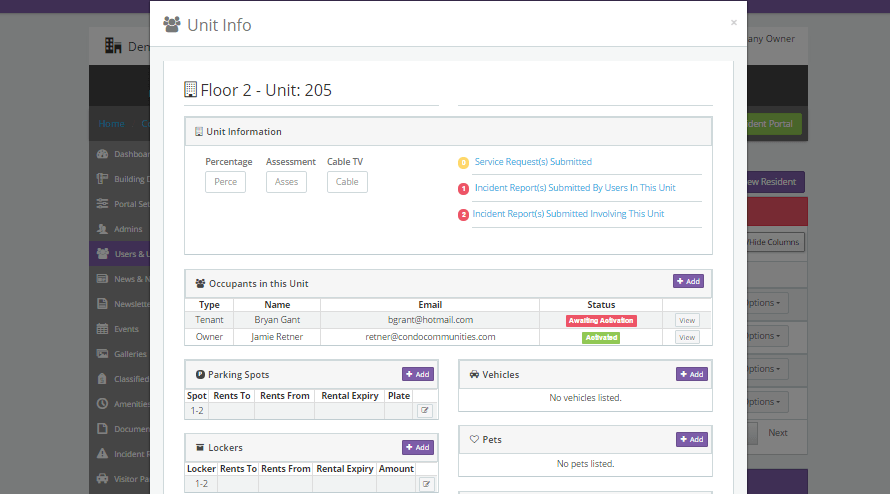Add a parking spot
The height and width of the screenshot is (494, 890).
[417, 374]
